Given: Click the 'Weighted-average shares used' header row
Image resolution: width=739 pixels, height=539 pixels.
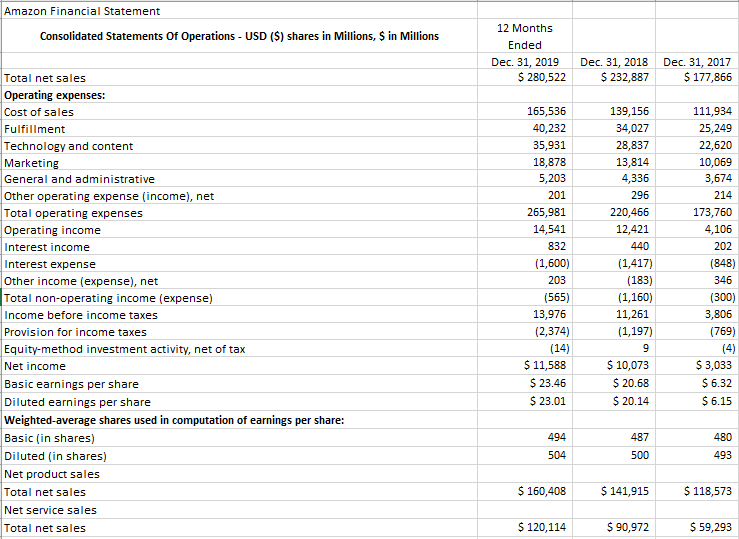Looking at the screenshot, I should click(x=174, y=420).
